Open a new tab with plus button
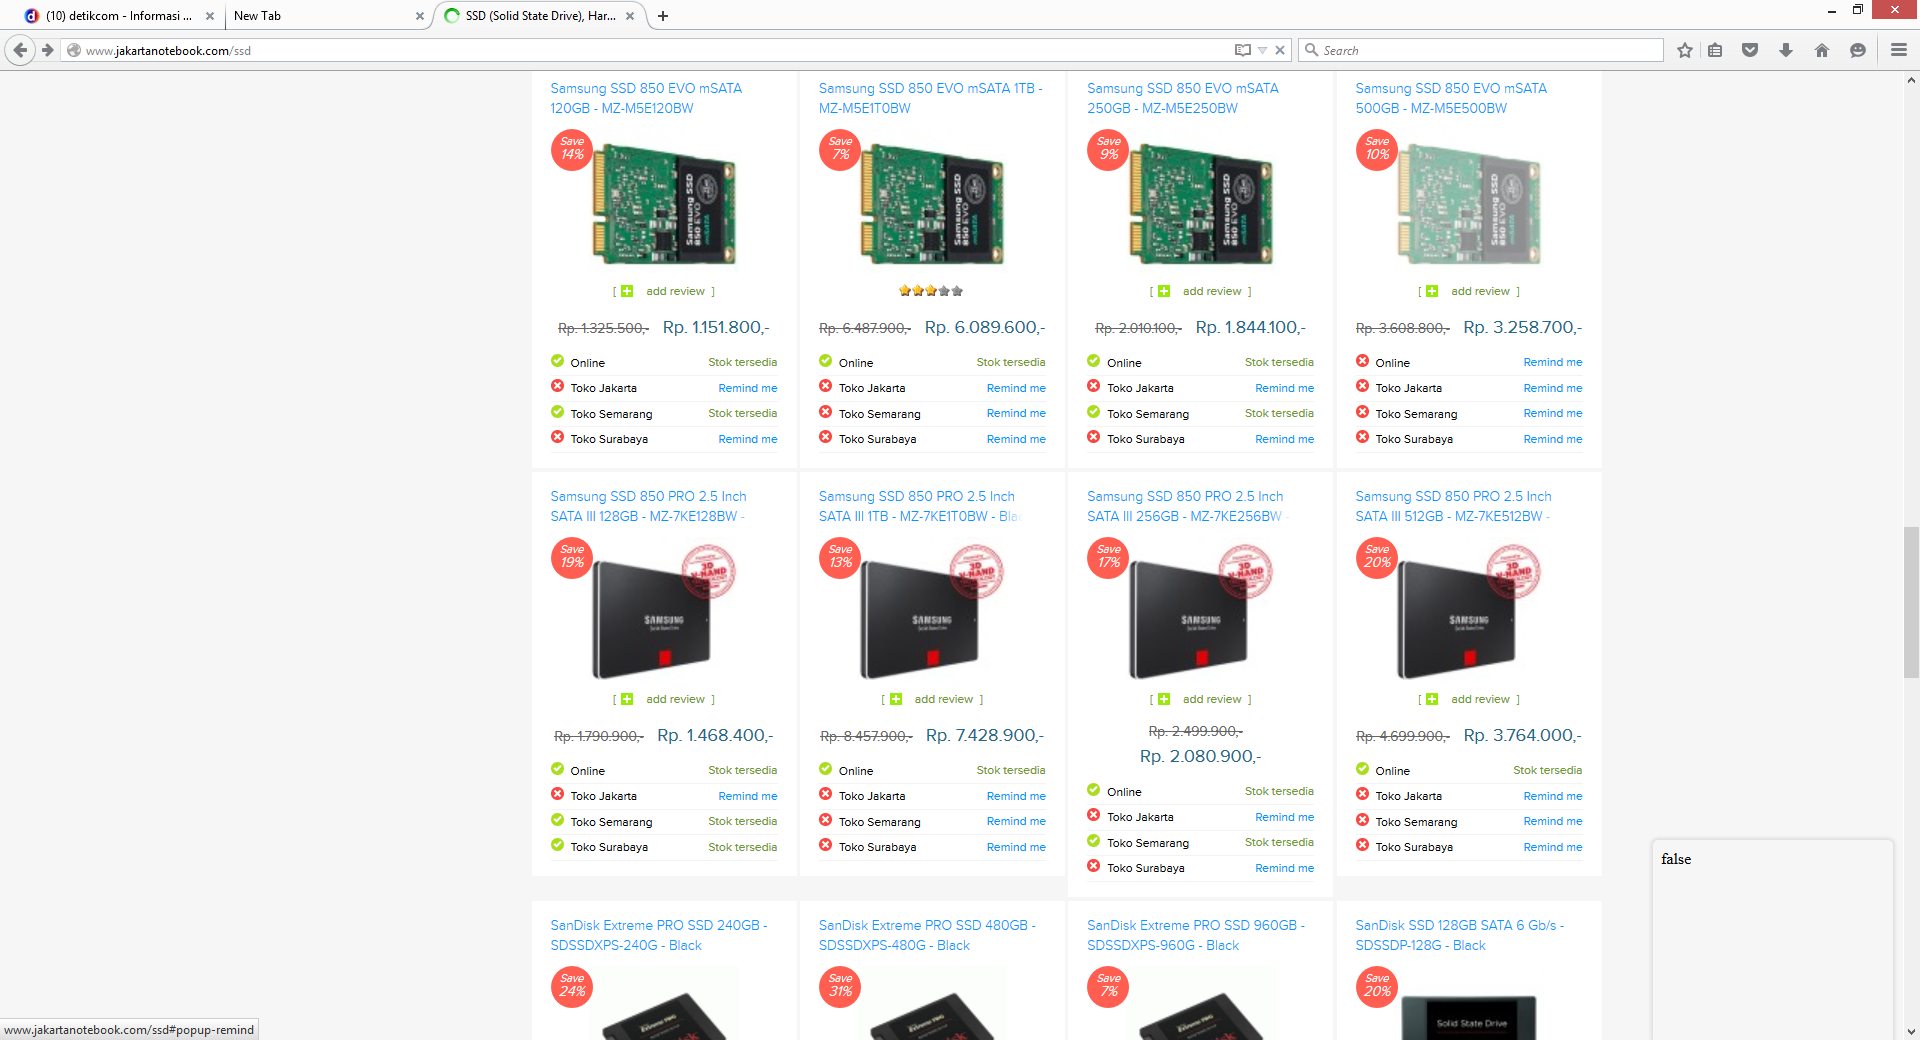1920x1040 pixels. coord(663,16)
